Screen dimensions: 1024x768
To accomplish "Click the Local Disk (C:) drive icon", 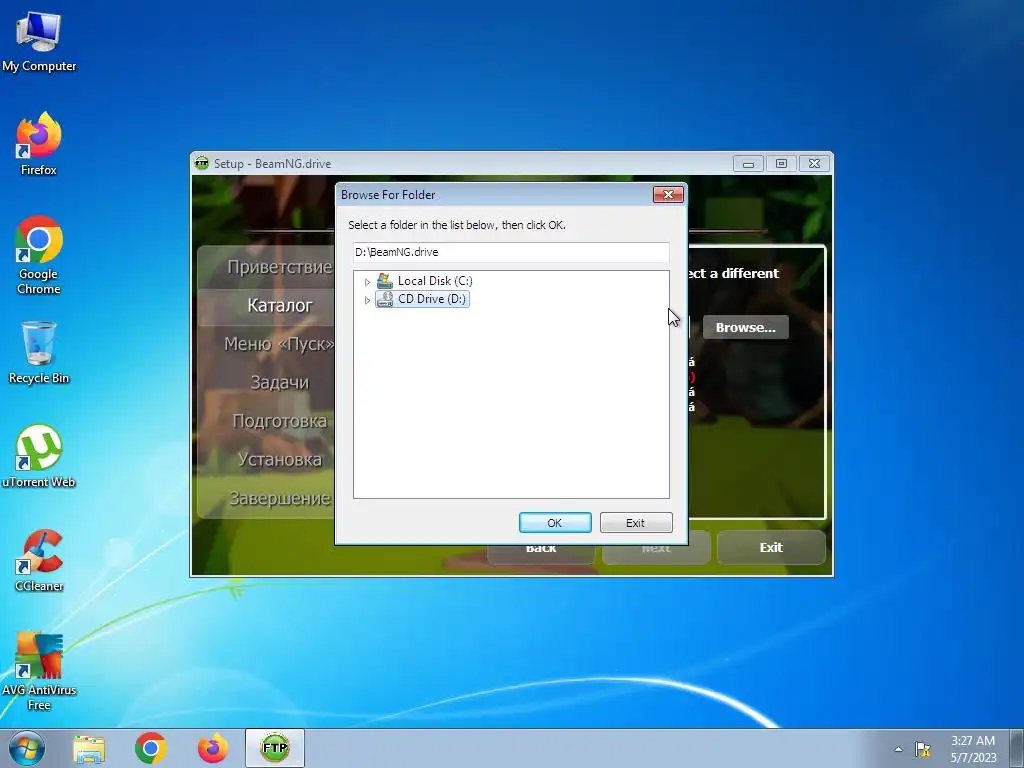I will coord(385,281).
